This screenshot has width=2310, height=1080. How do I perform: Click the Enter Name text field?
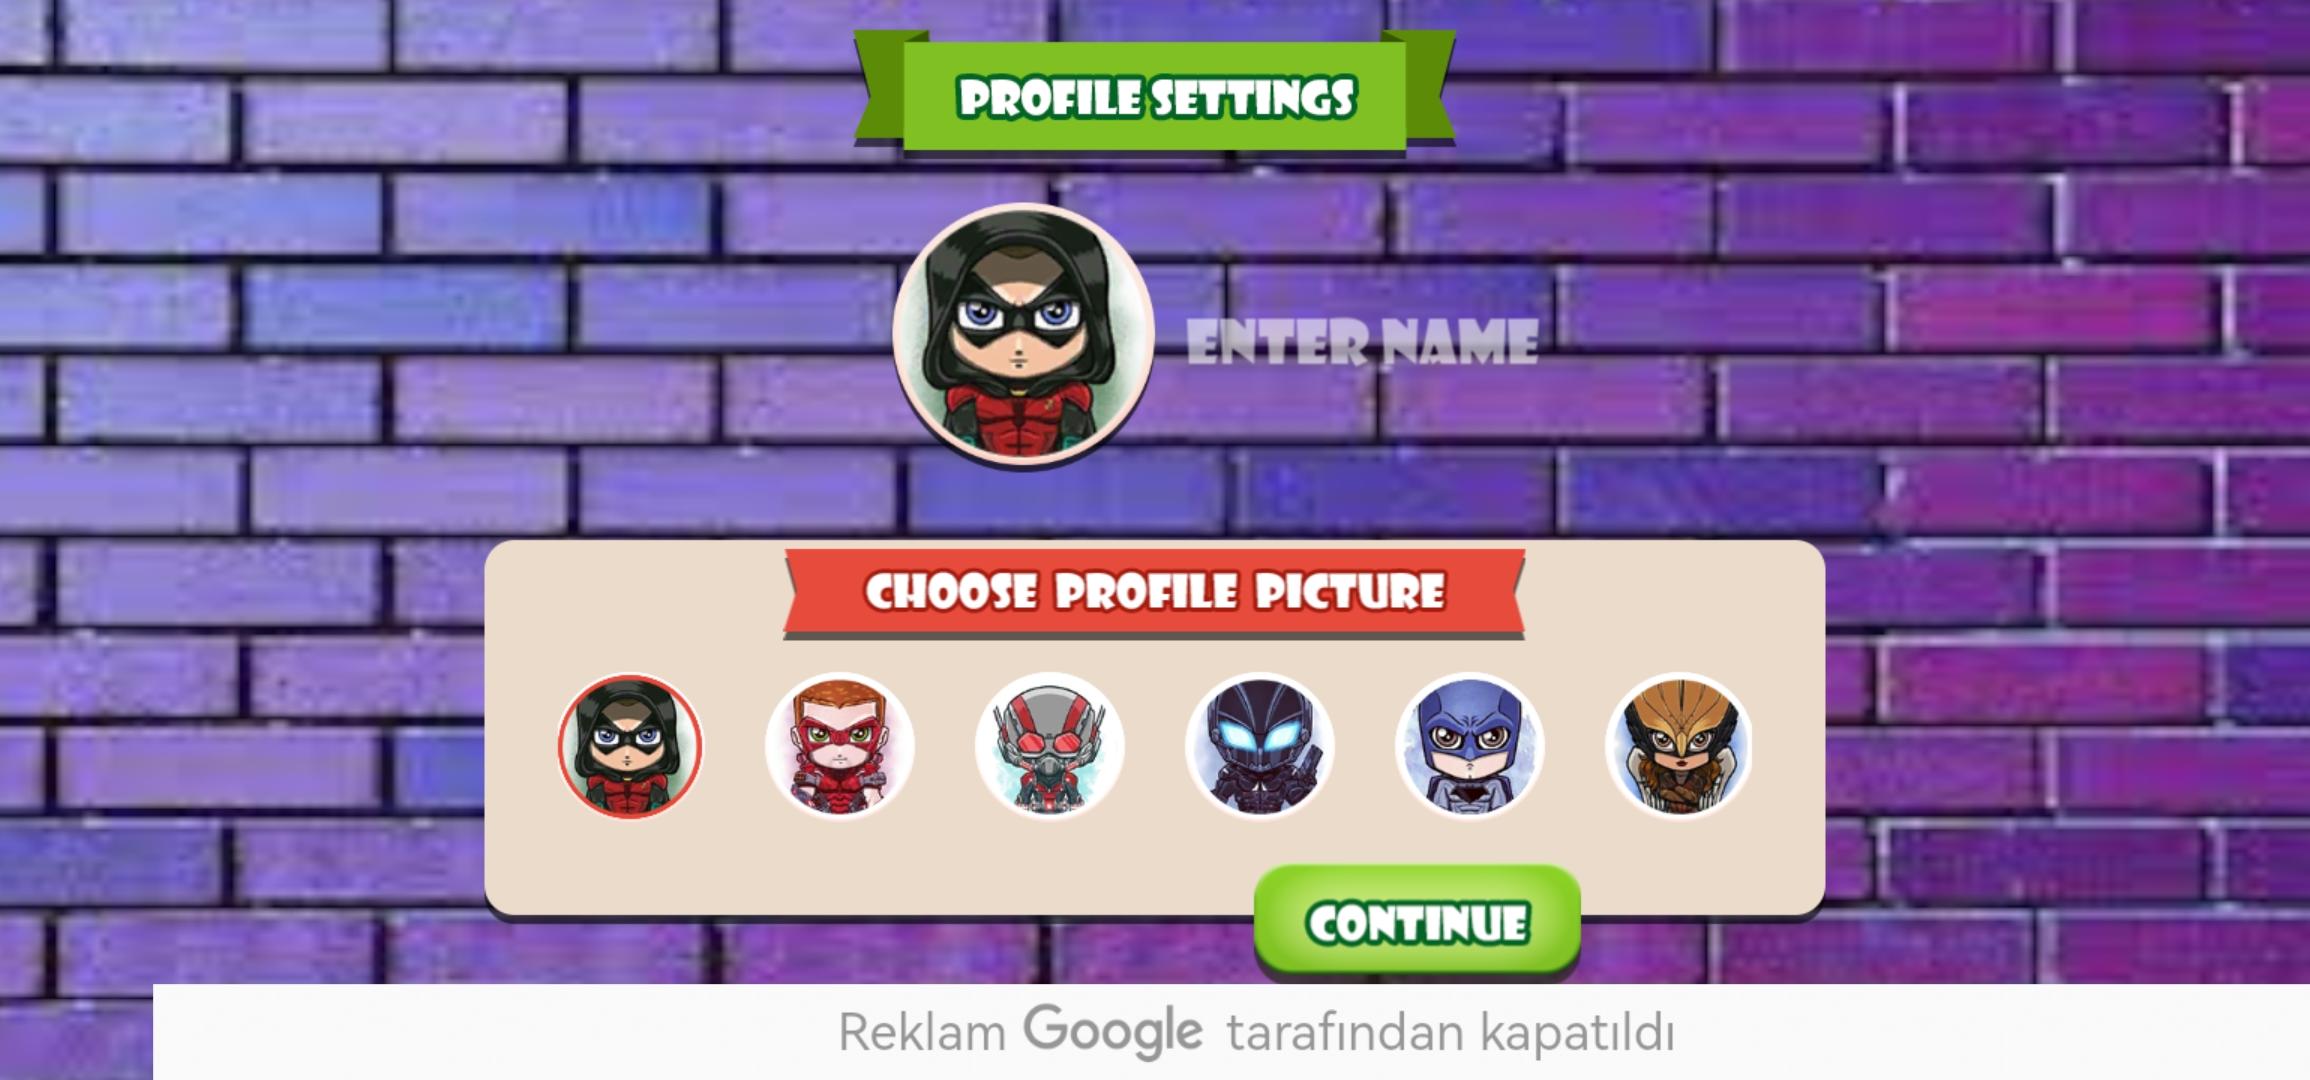(x=1362, y=342)
